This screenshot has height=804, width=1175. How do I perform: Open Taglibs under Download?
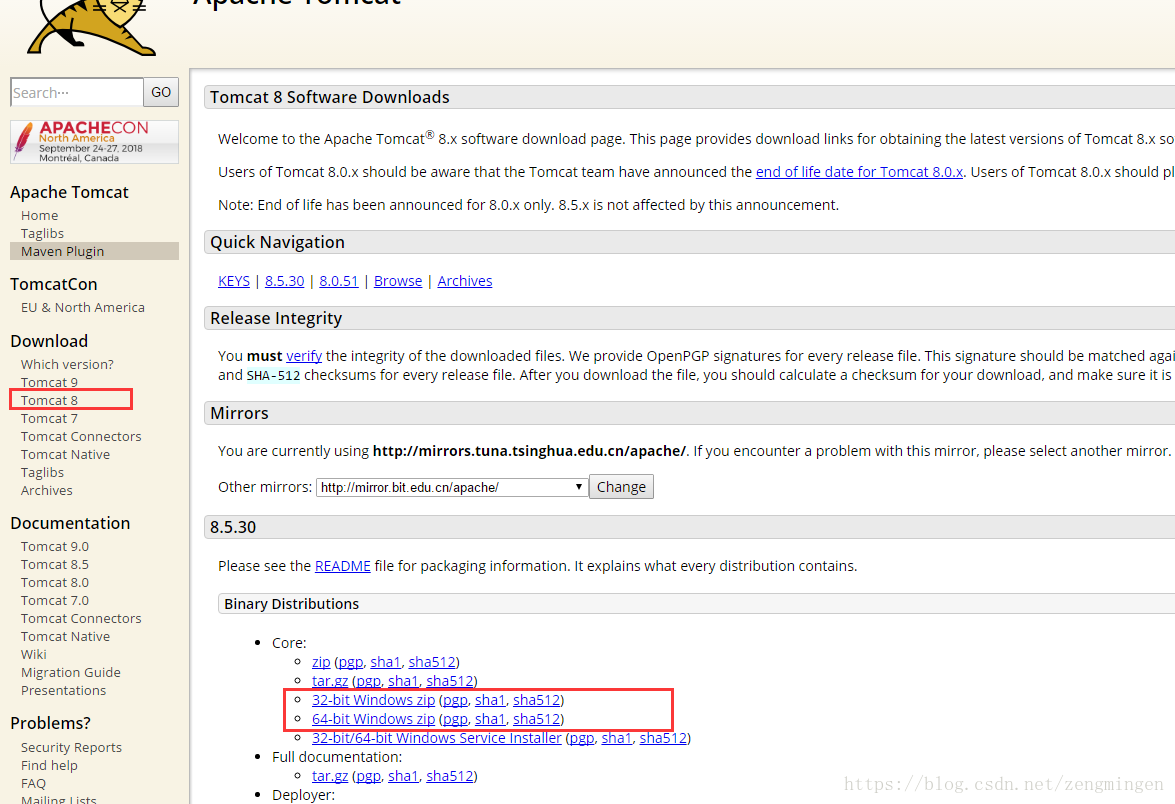[43, 473]
